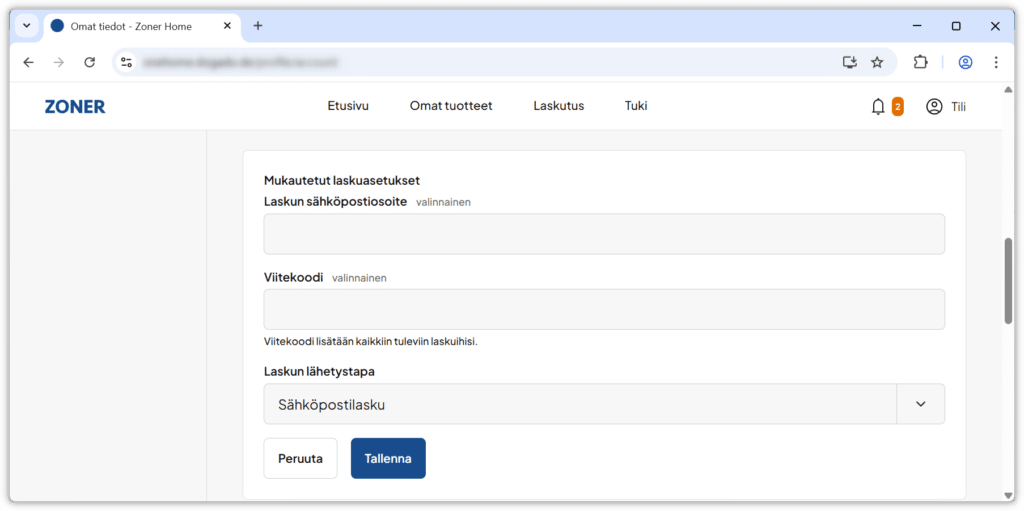This screenshot has width=1024, height=511.
Task: Click the ZONER logo
Action: point(75,106)
